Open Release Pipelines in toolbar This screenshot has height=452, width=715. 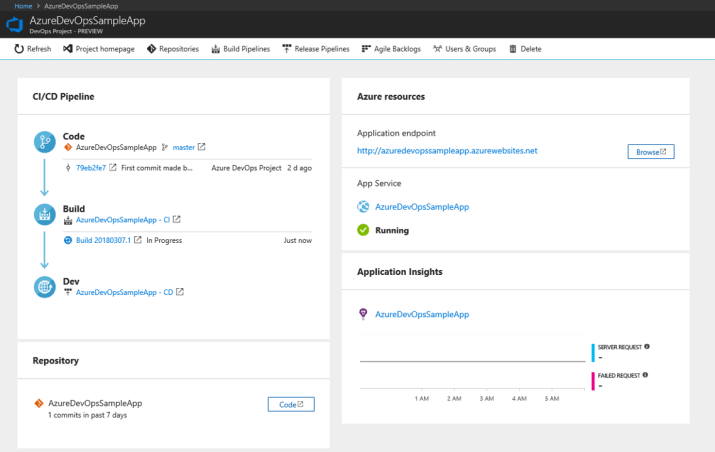pos(316,48)
